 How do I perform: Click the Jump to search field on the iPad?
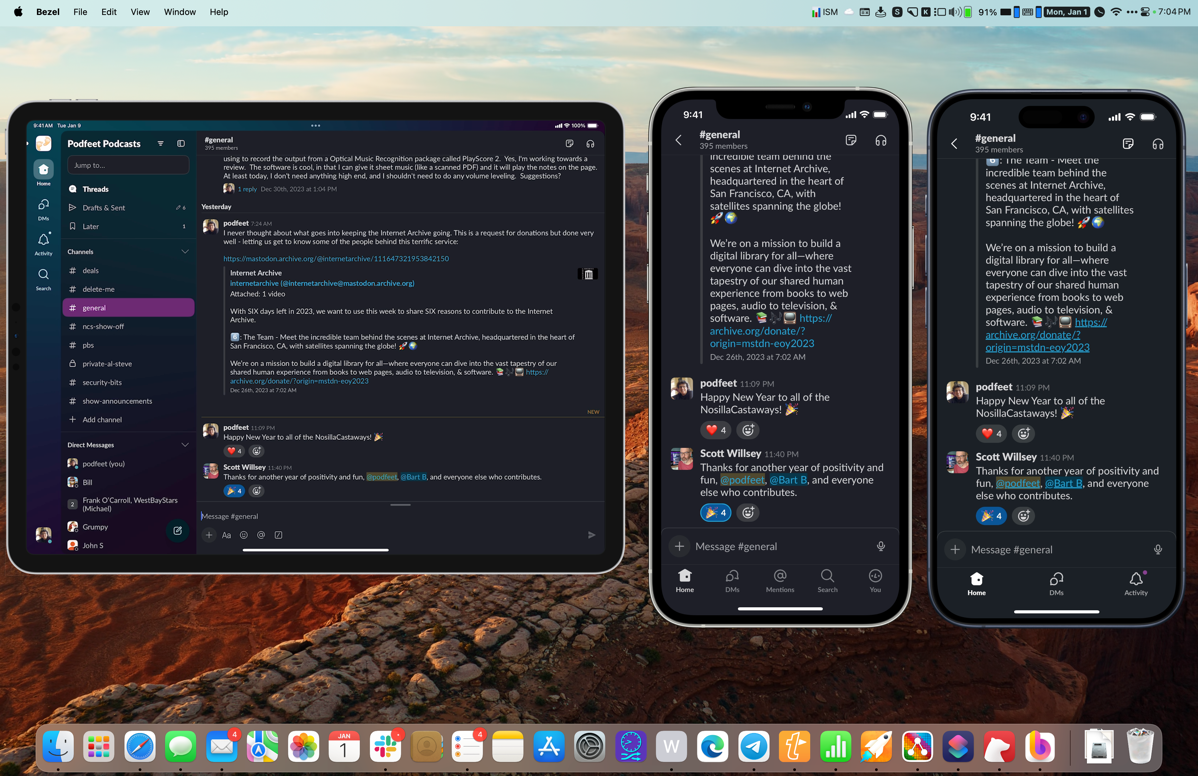[x=127, y=165]
